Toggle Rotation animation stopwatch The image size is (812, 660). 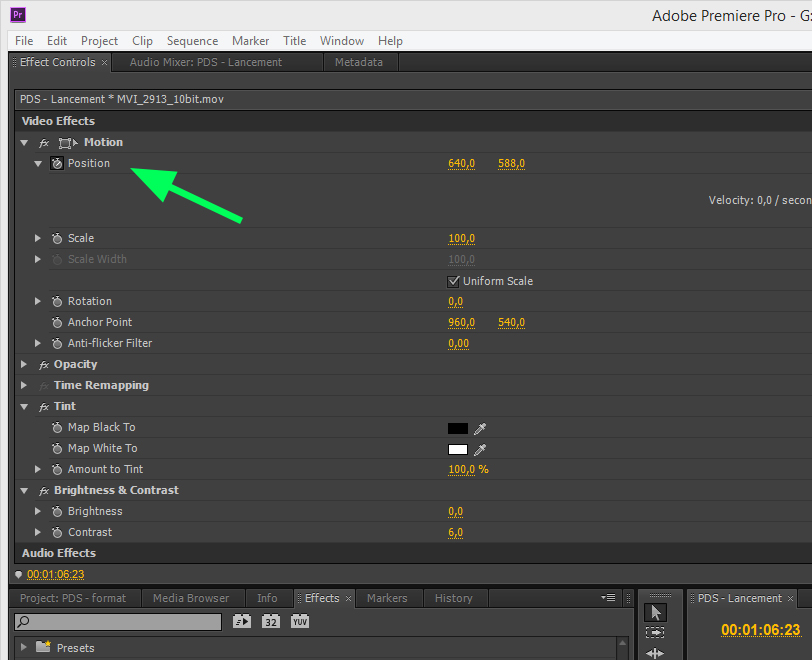click(57, 302)
